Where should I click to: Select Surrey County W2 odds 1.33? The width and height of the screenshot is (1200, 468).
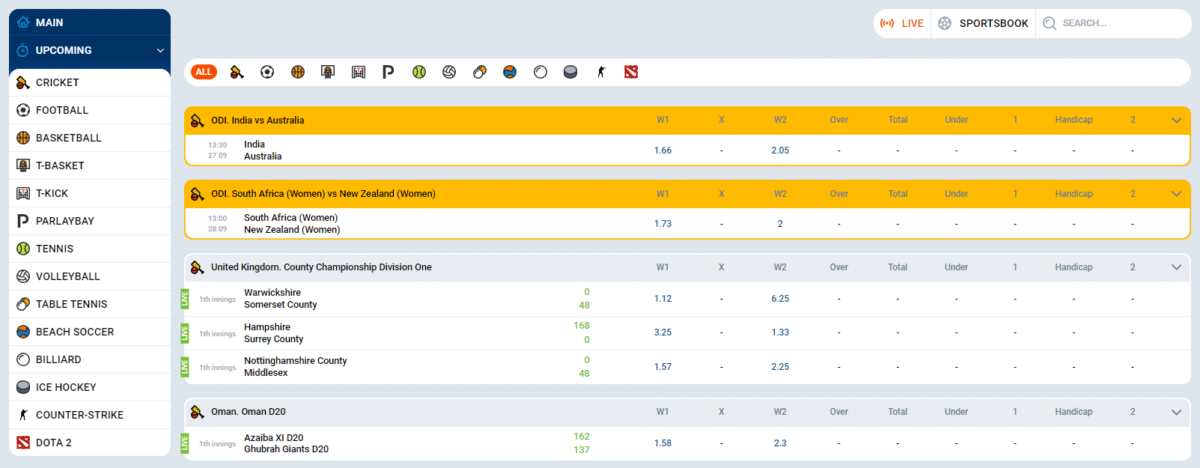coord(780,332)
